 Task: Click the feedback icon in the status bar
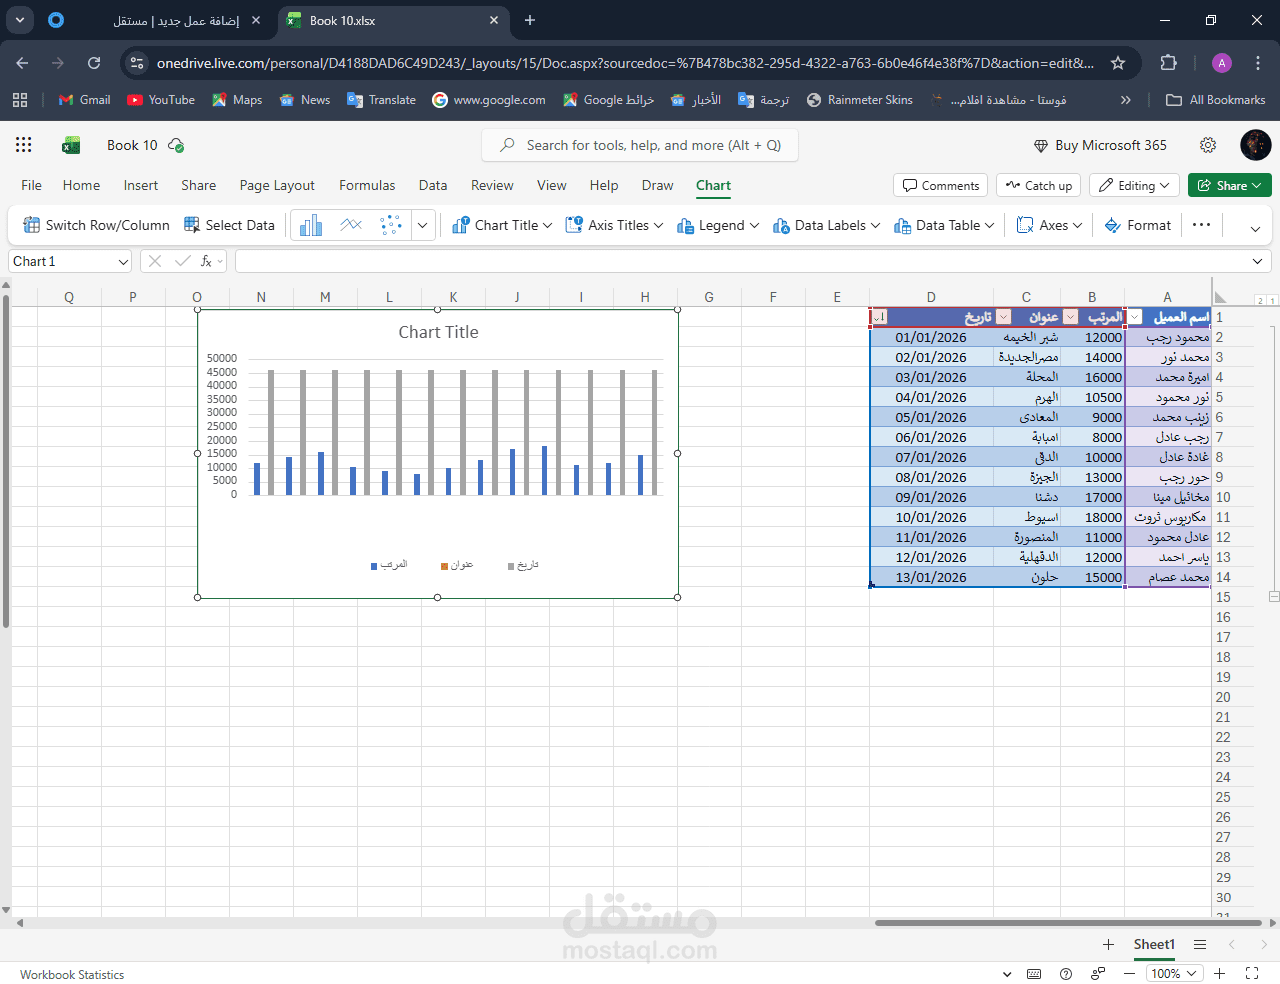(1098, 973)
